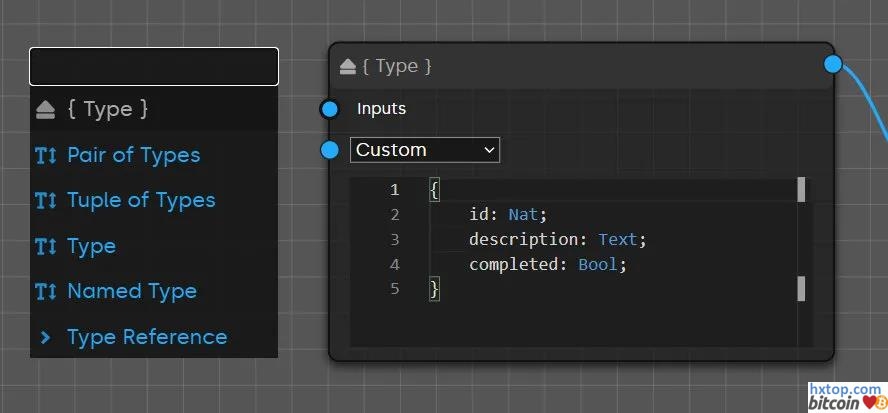Click the { Type } node title bar
The image size is (888, 413).
click(x=580, y=66)
